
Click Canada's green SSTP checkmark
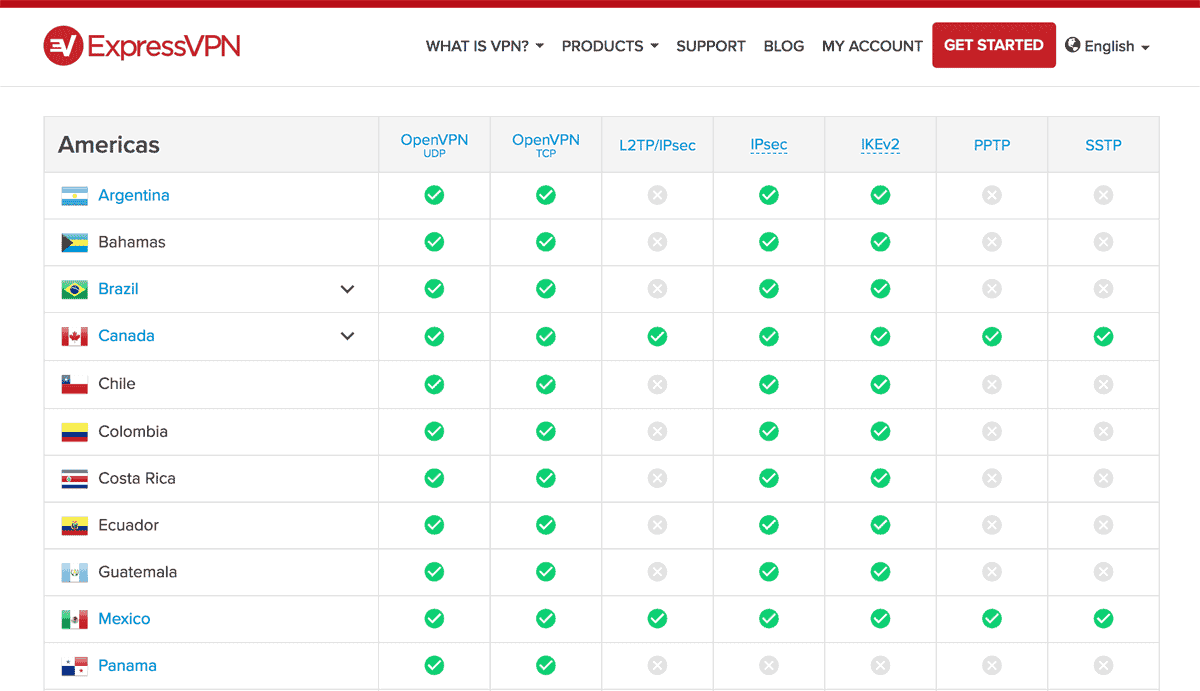click(1103, 337)
